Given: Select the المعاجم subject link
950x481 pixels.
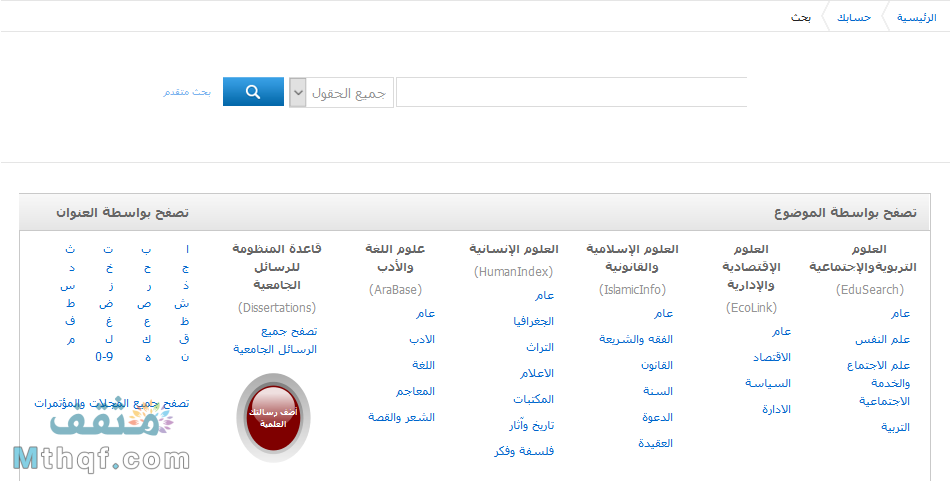Looking at the screenshot, I should coord(416,391).
